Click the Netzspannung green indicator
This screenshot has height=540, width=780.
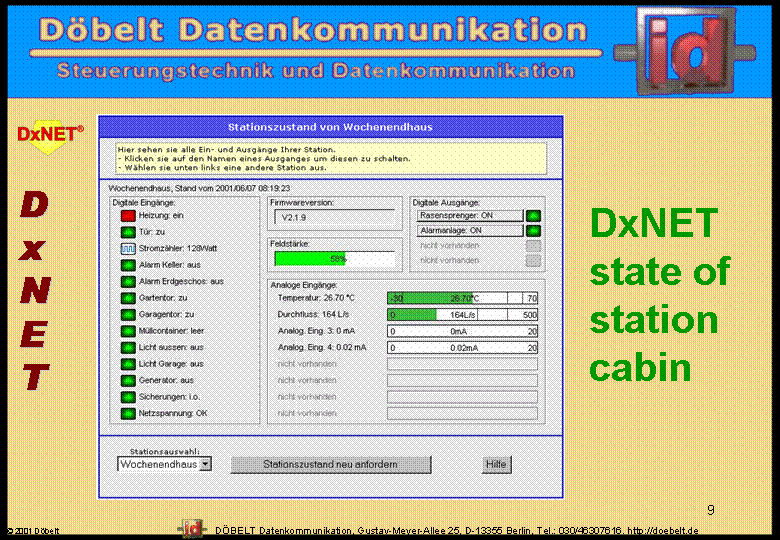128,414
